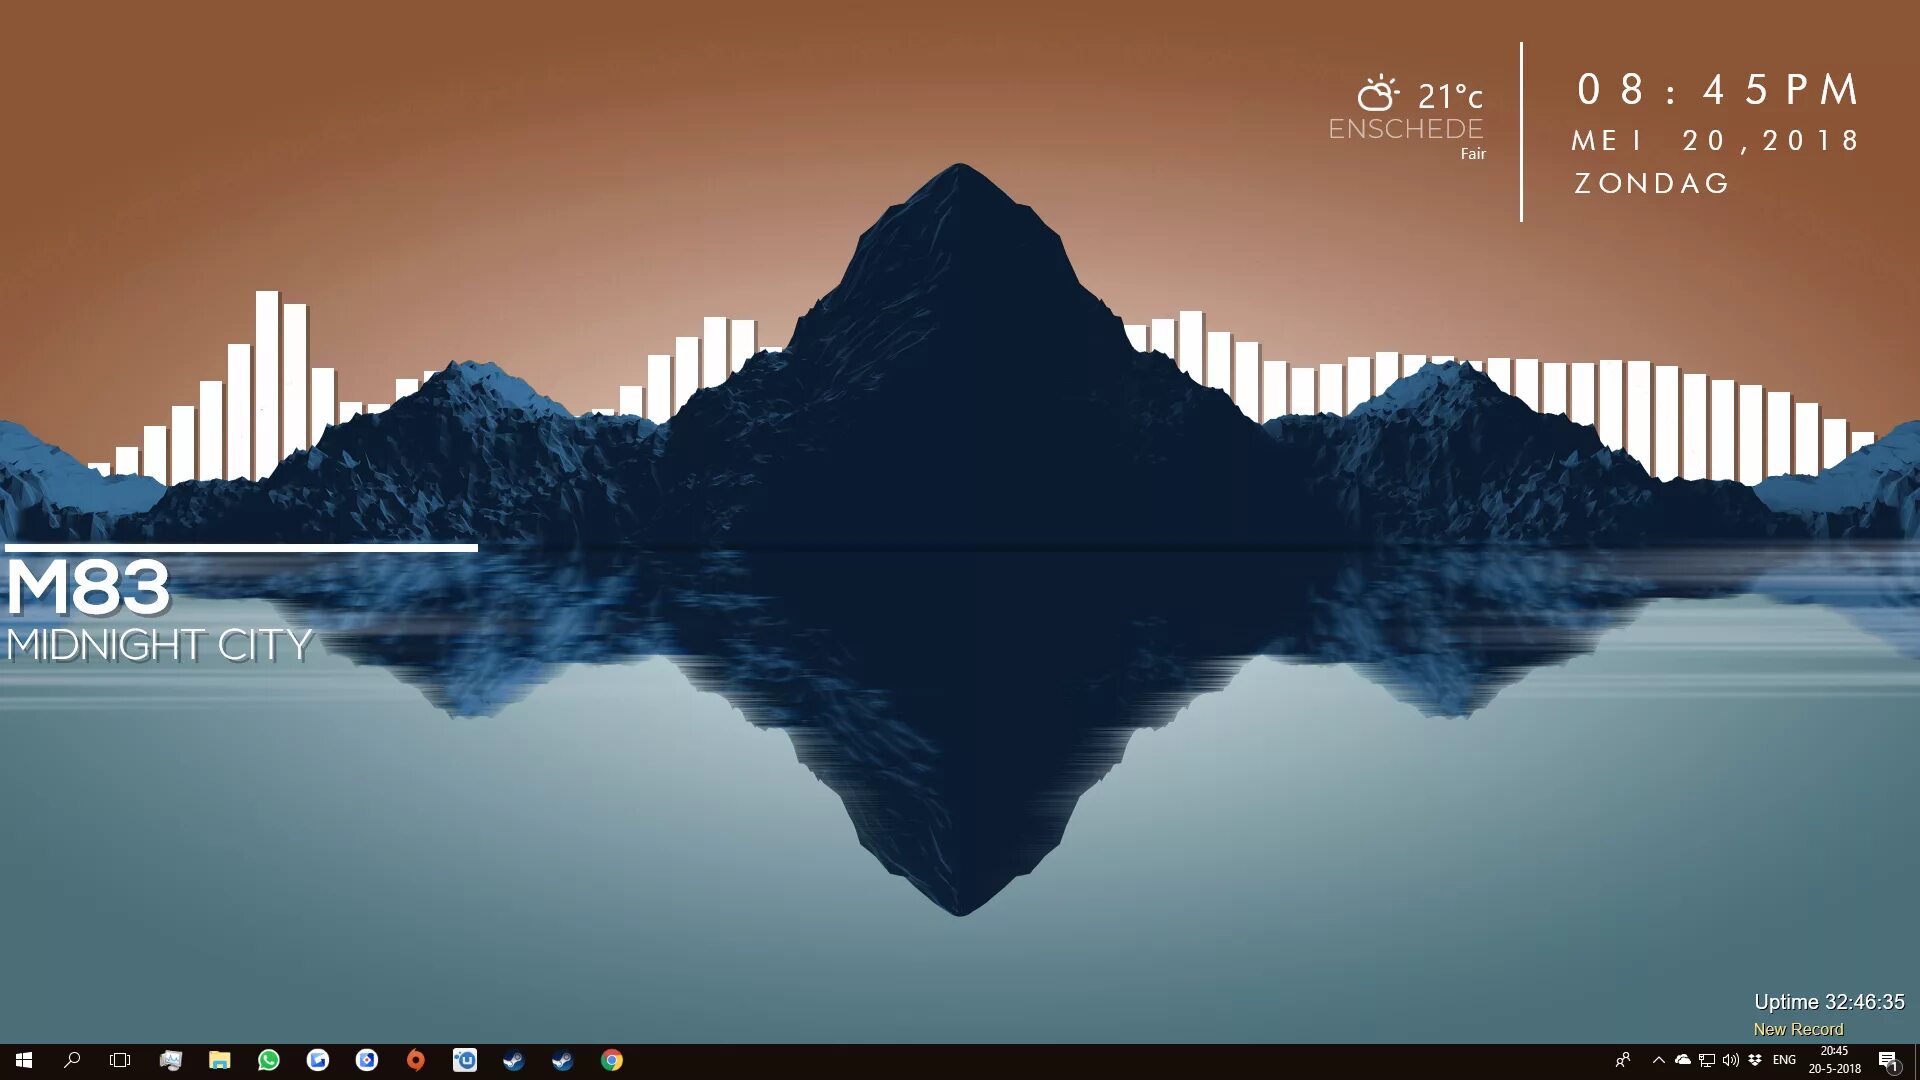The height and width of the screenshot is (1080, 1920).
Task: Click the 08:45 PM desktop clock
Action: pos(1718,90)
